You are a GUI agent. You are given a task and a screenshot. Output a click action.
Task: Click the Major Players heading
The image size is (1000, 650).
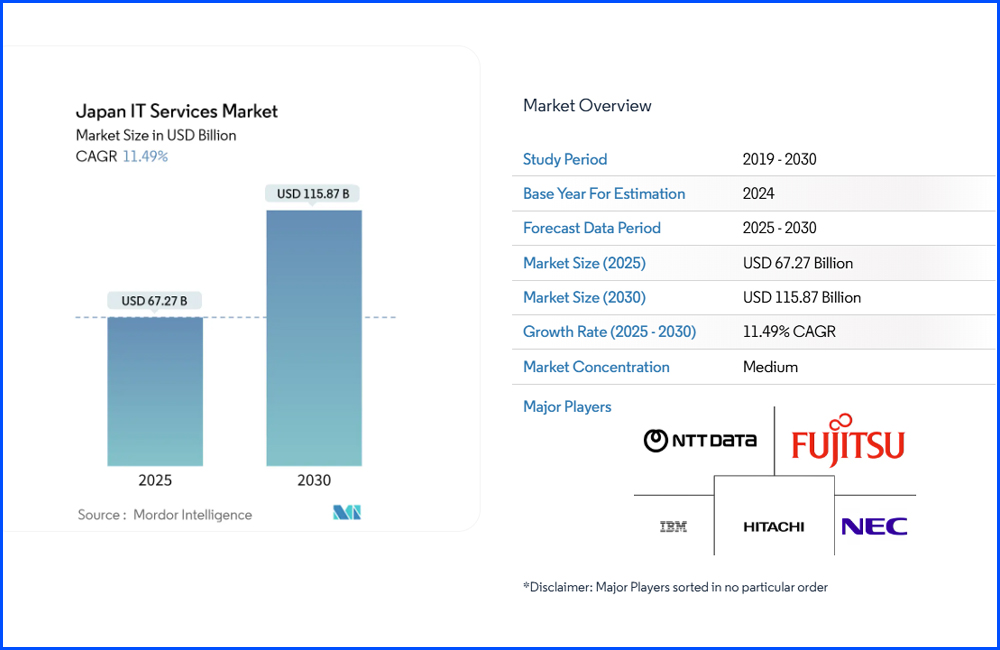tap(567, 406)
